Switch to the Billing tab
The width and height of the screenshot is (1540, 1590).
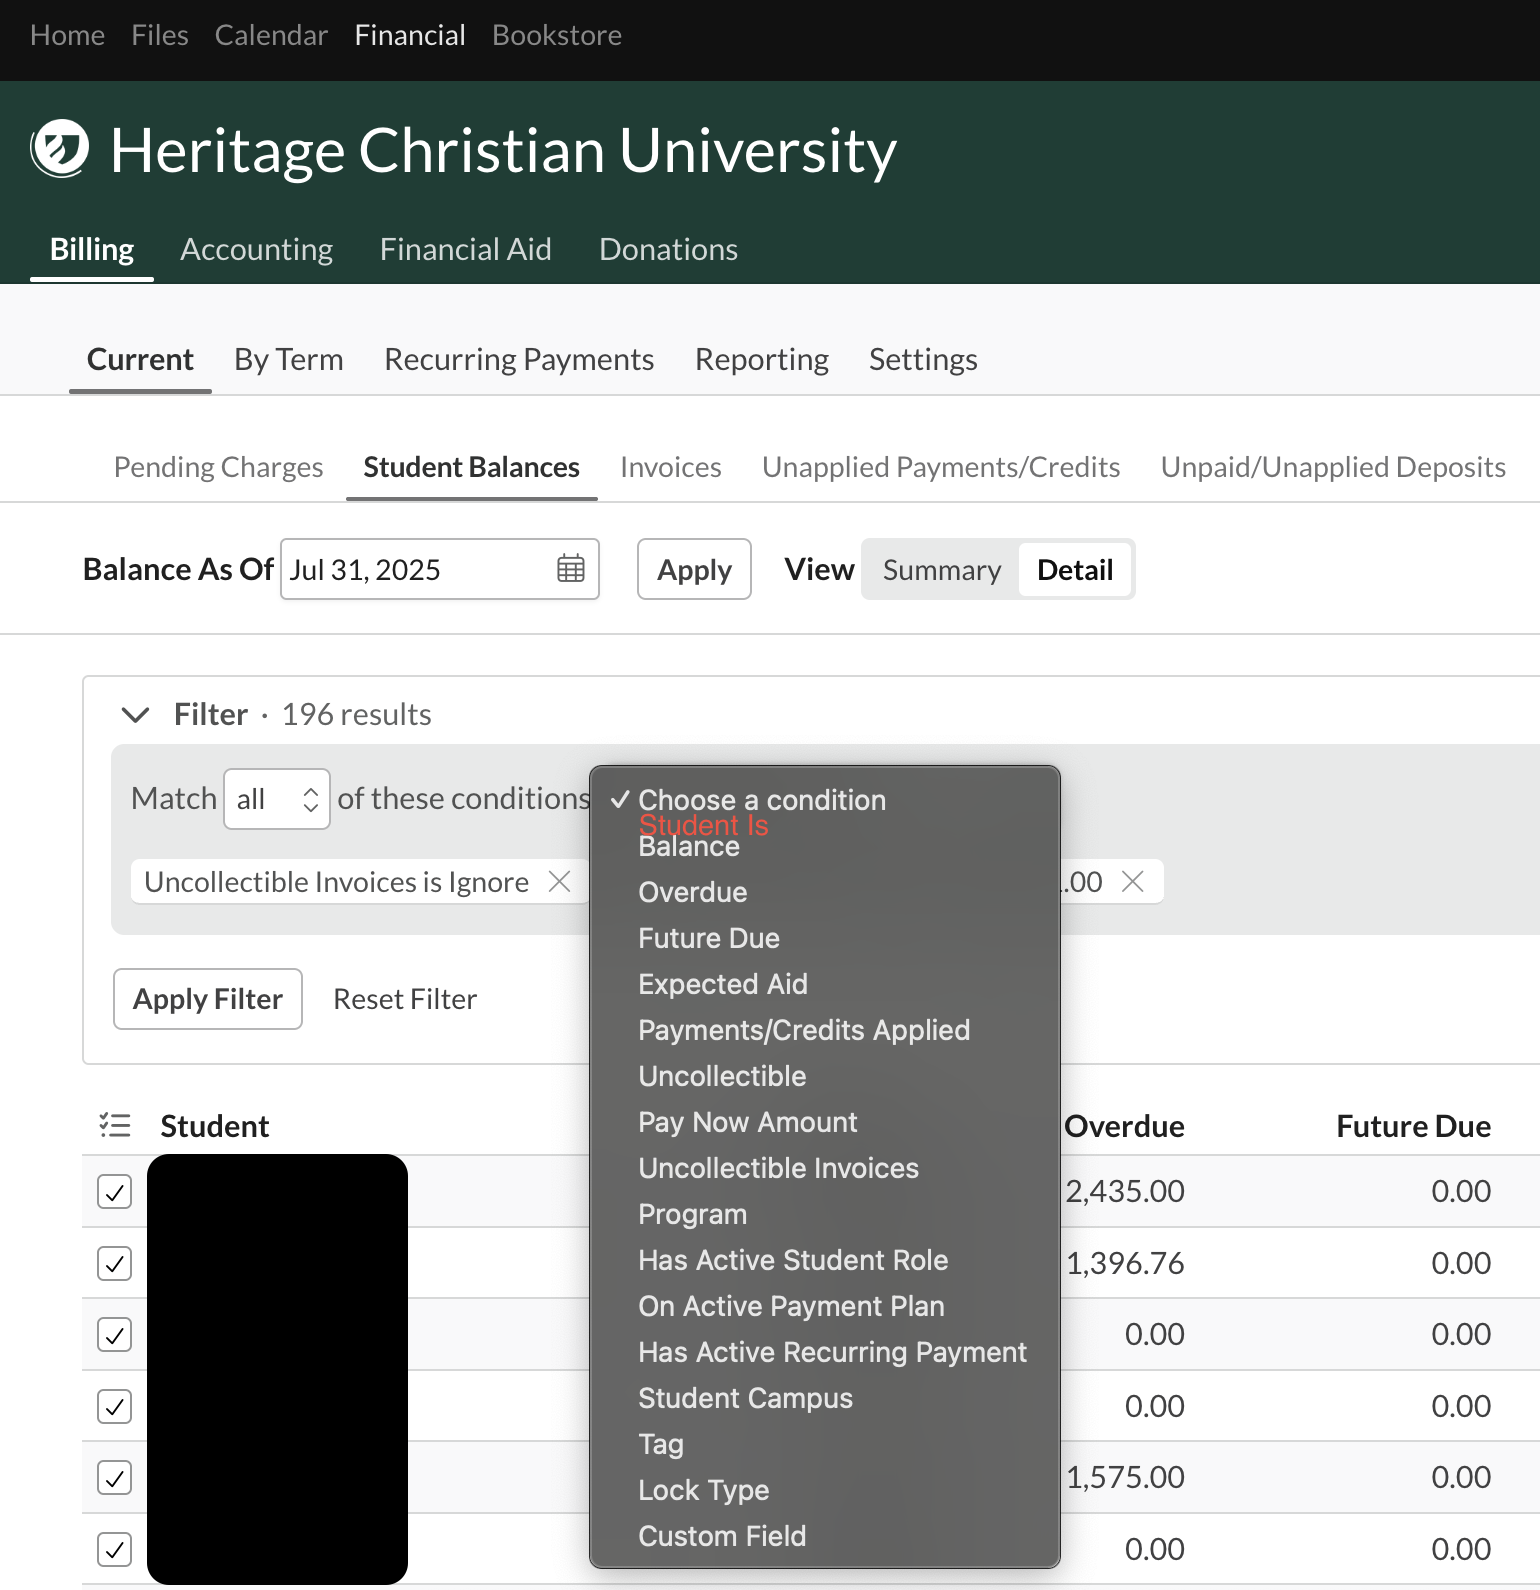point(92,249)
